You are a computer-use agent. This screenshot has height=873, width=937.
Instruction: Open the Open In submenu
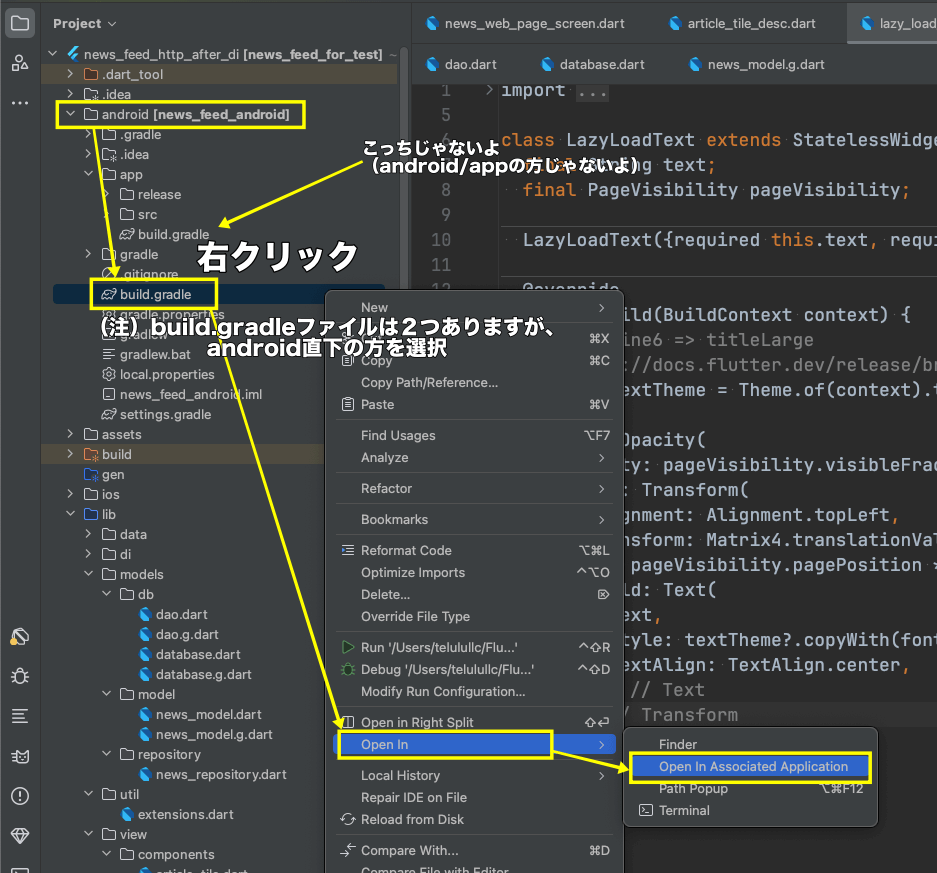[474, 745]
